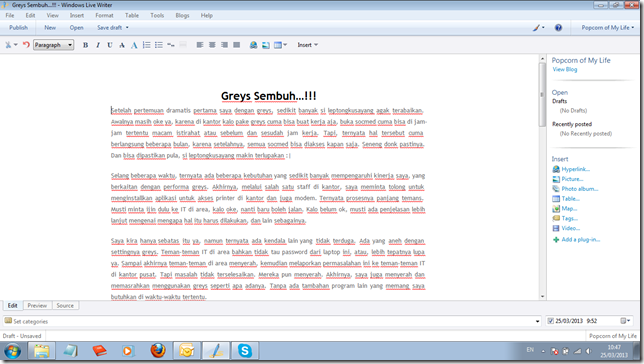Screen dimensions: 644x364
Task: Open the Popcorn of My Life blog dropdown
Action: point(607,28)
